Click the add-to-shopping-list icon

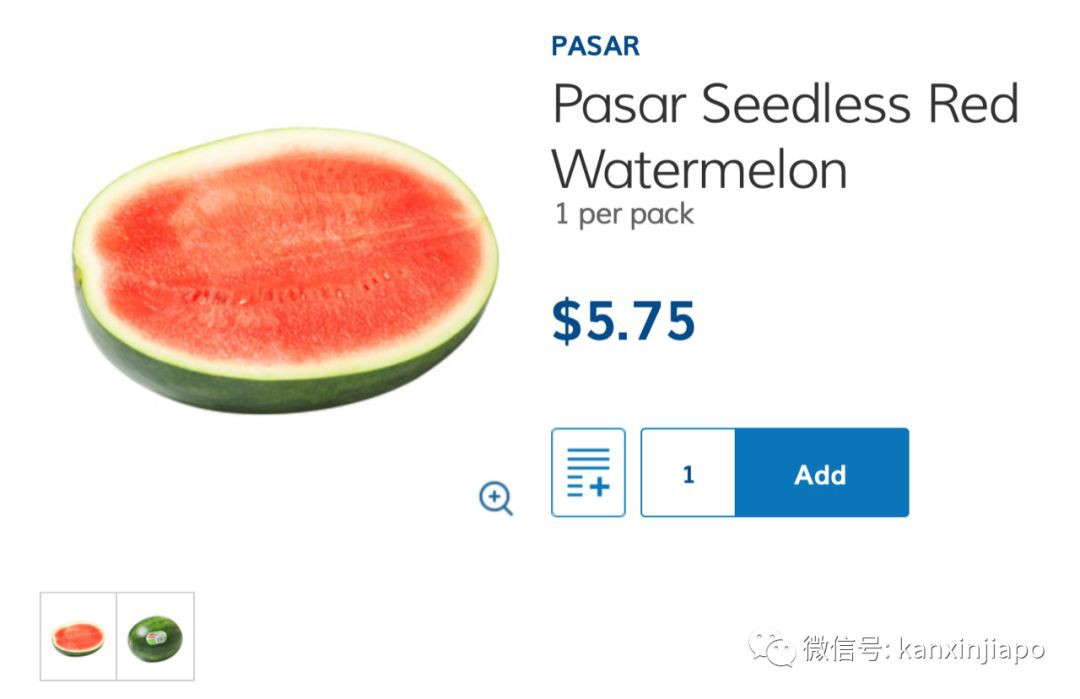pos(588,473)
